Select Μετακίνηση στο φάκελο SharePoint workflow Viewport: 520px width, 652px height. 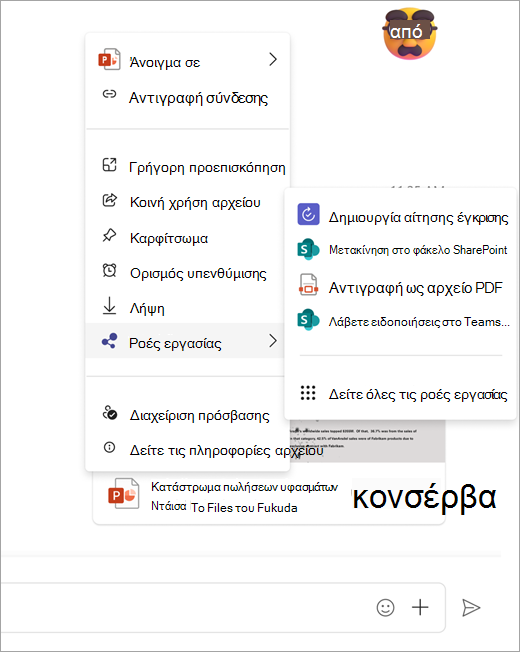[x=401, y=249]
